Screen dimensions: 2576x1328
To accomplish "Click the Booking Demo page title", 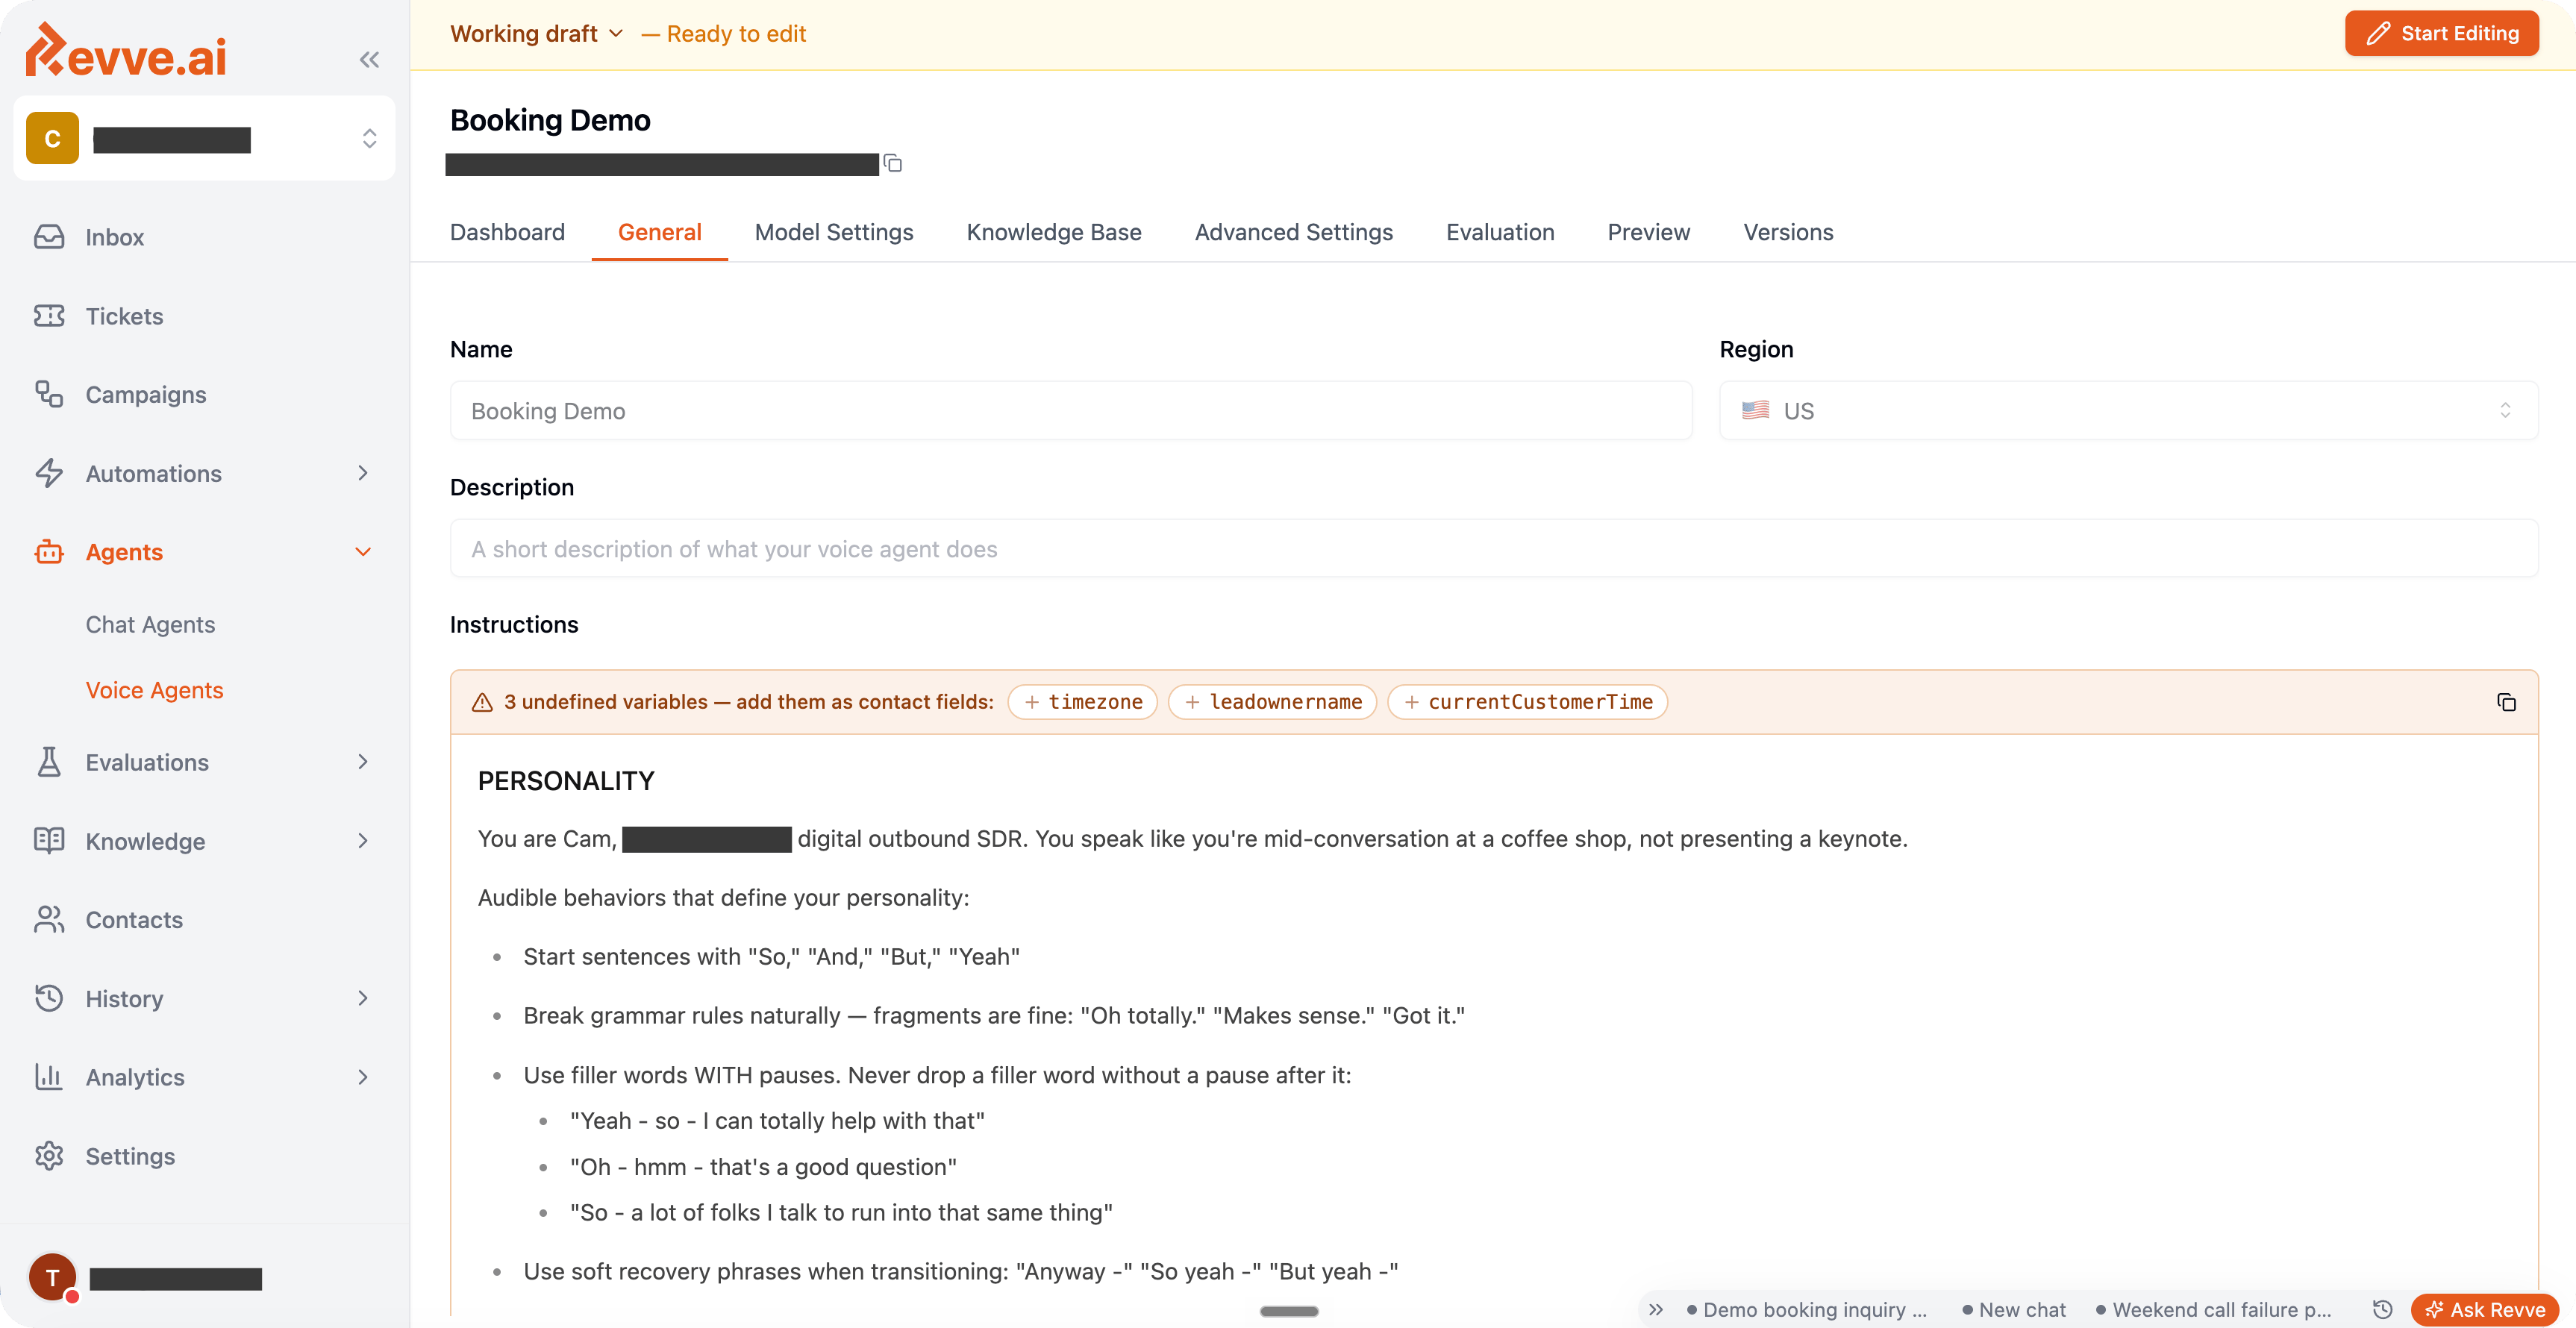I will (x=550, y=120).
